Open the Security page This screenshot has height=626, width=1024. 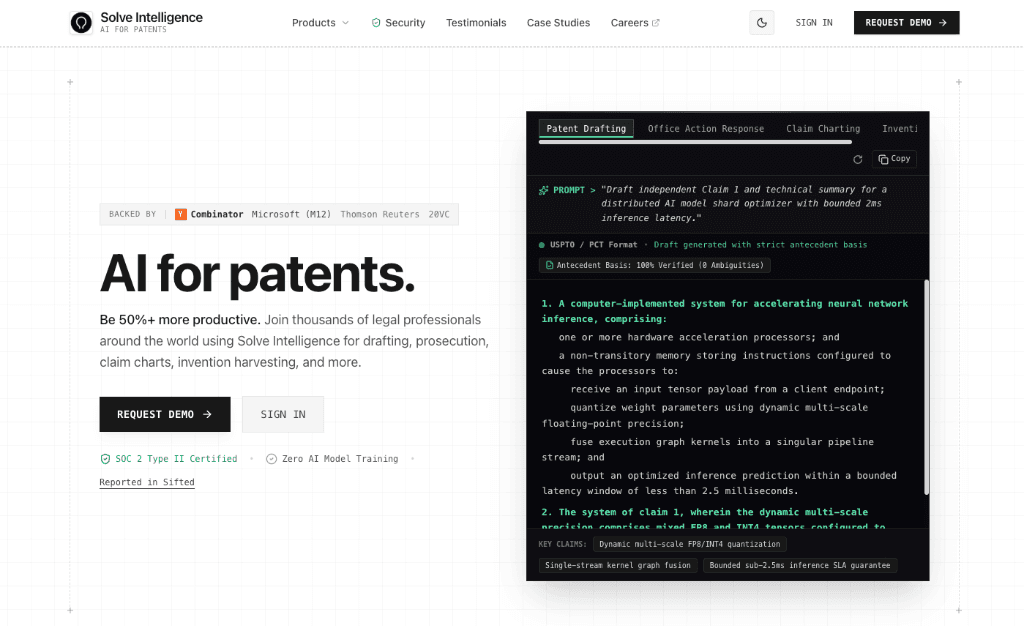point(398,23)
